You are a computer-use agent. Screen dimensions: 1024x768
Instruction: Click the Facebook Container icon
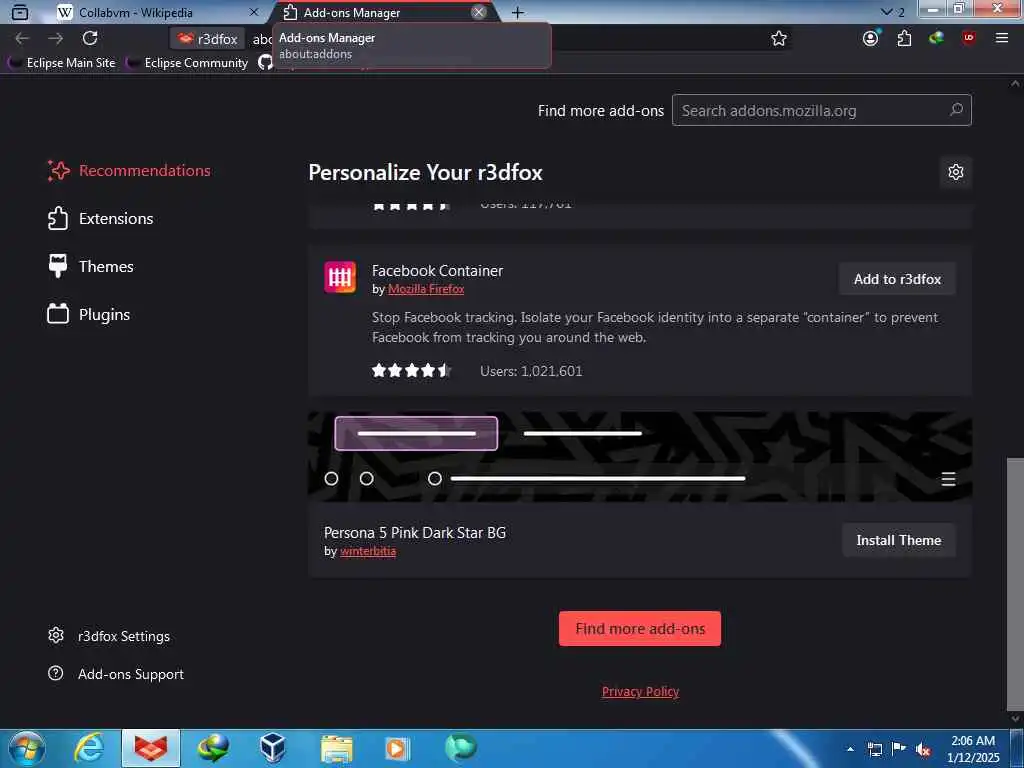click(340, 277)
